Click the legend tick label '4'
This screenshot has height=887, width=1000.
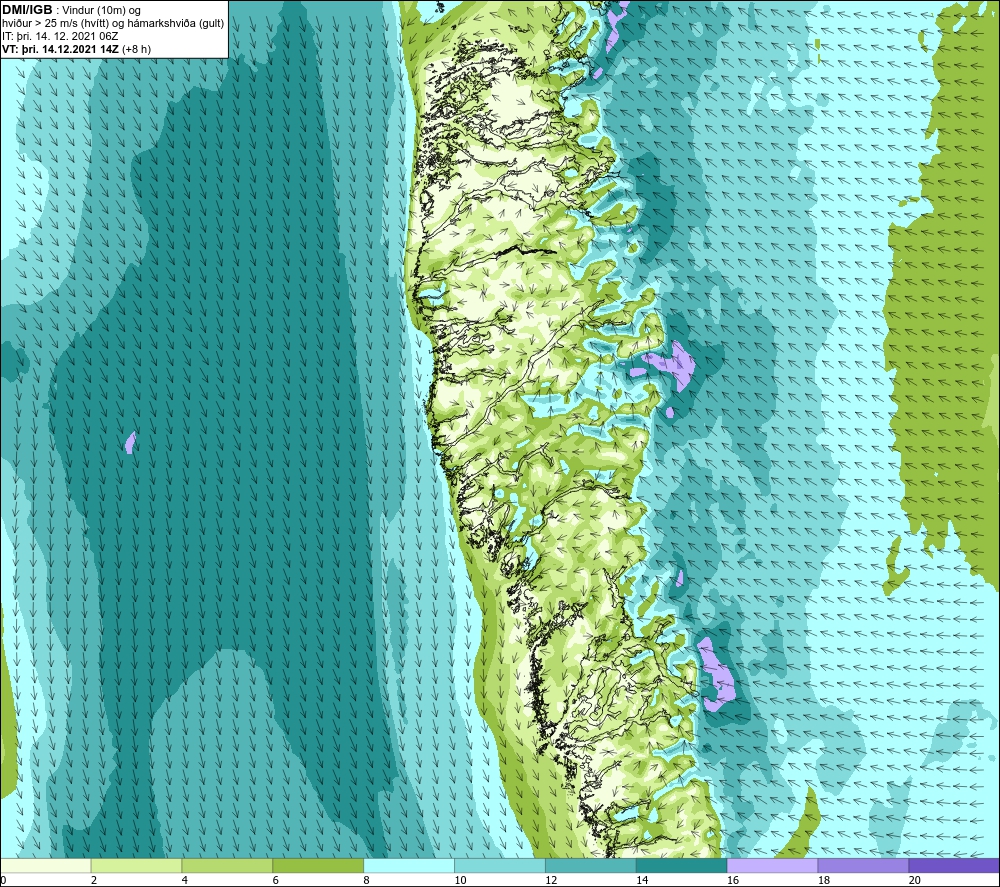coord(184,881)
